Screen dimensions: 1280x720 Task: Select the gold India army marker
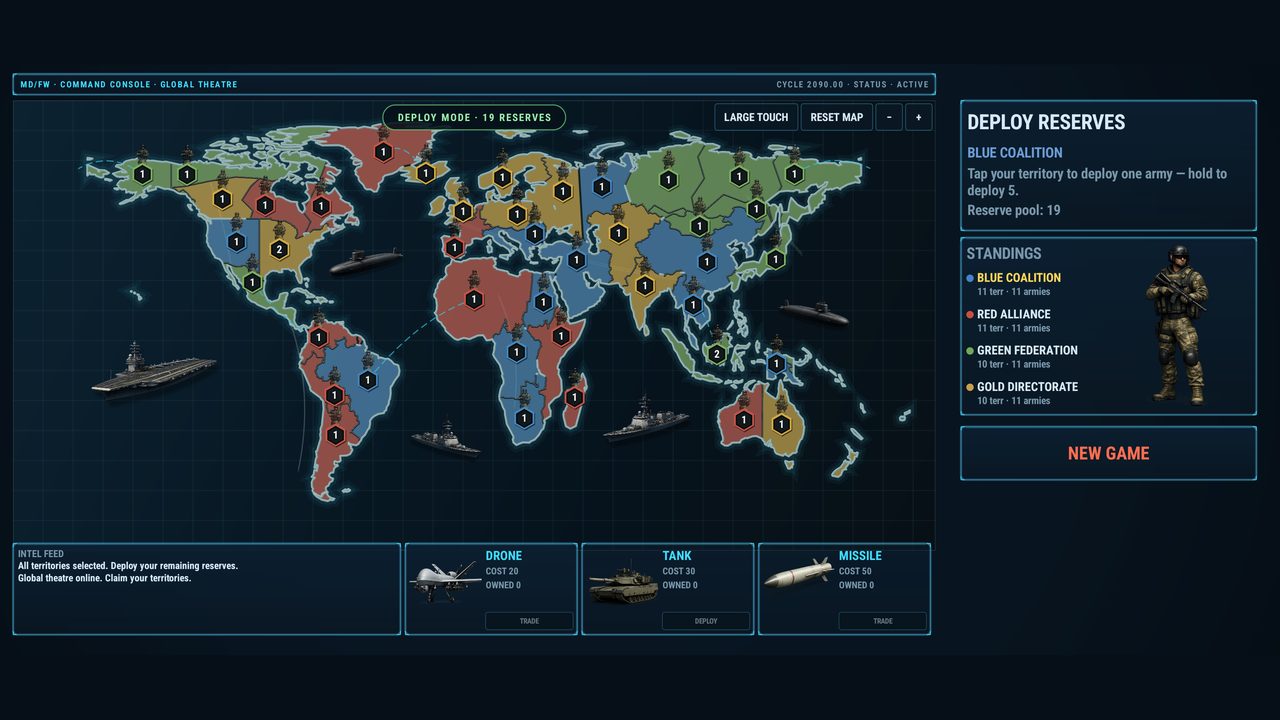point(645,286)
